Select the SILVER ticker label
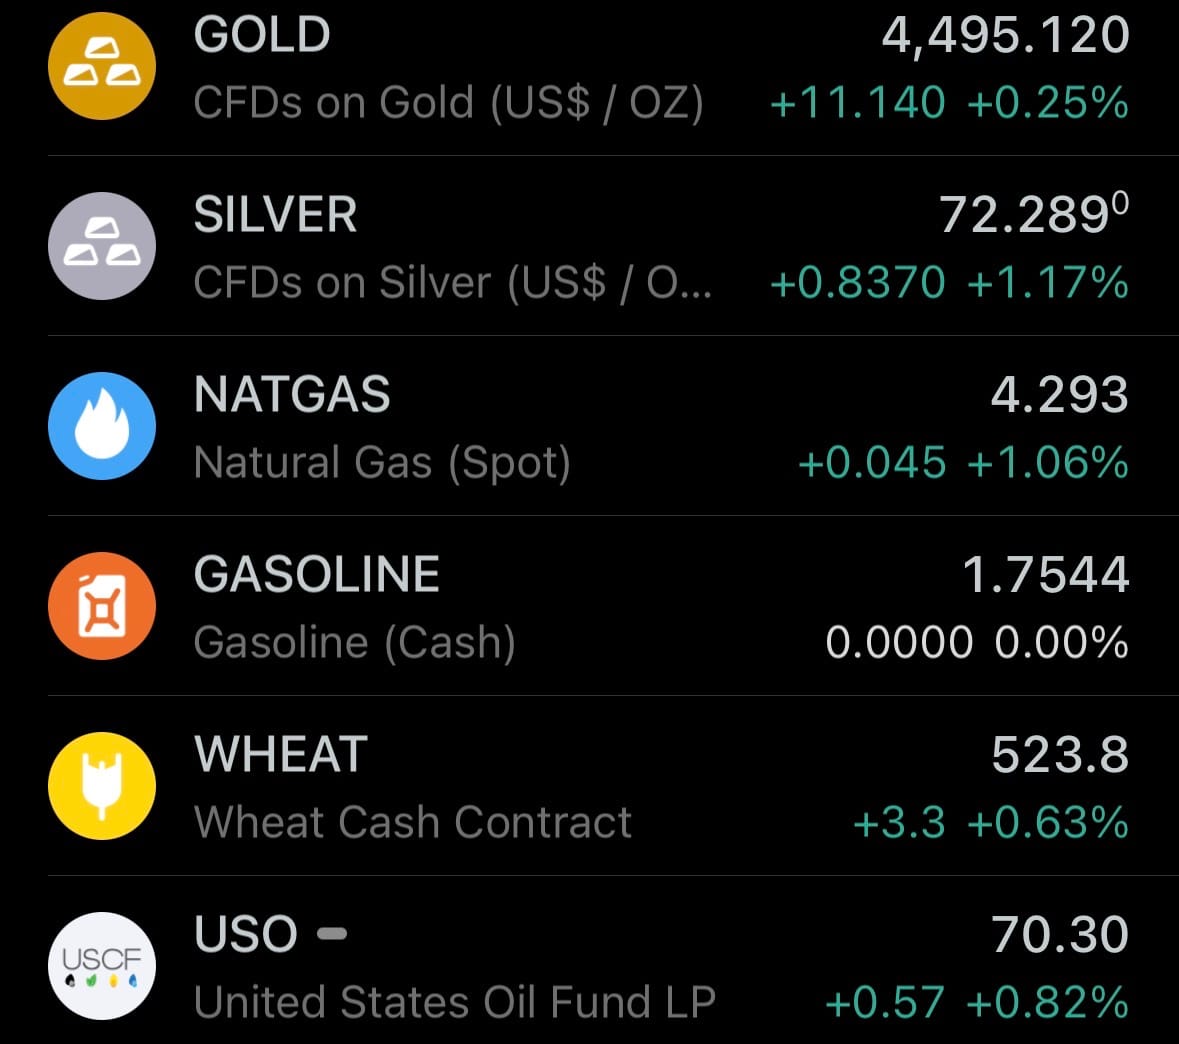The width and height of the screenshot is (1179, 1044). coord(275,215)
